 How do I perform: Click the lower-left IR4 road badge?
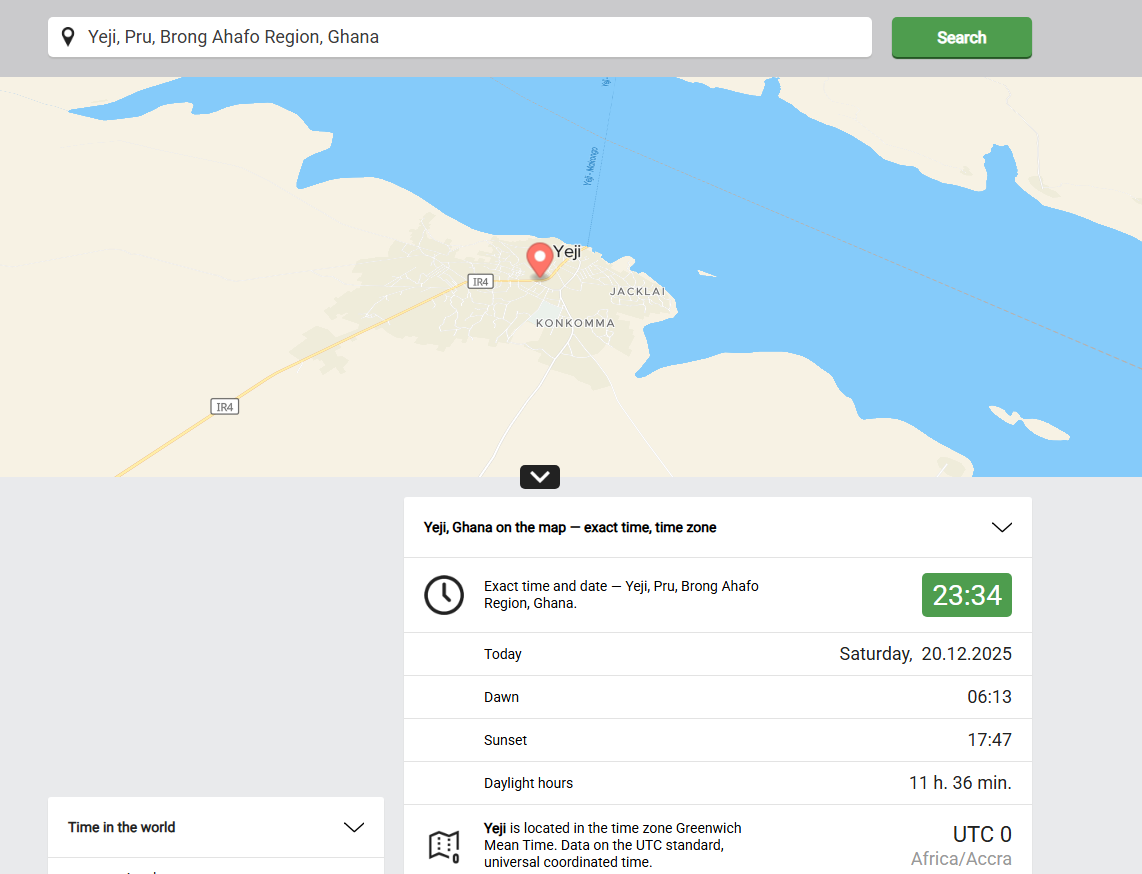(x=224, y=406)
